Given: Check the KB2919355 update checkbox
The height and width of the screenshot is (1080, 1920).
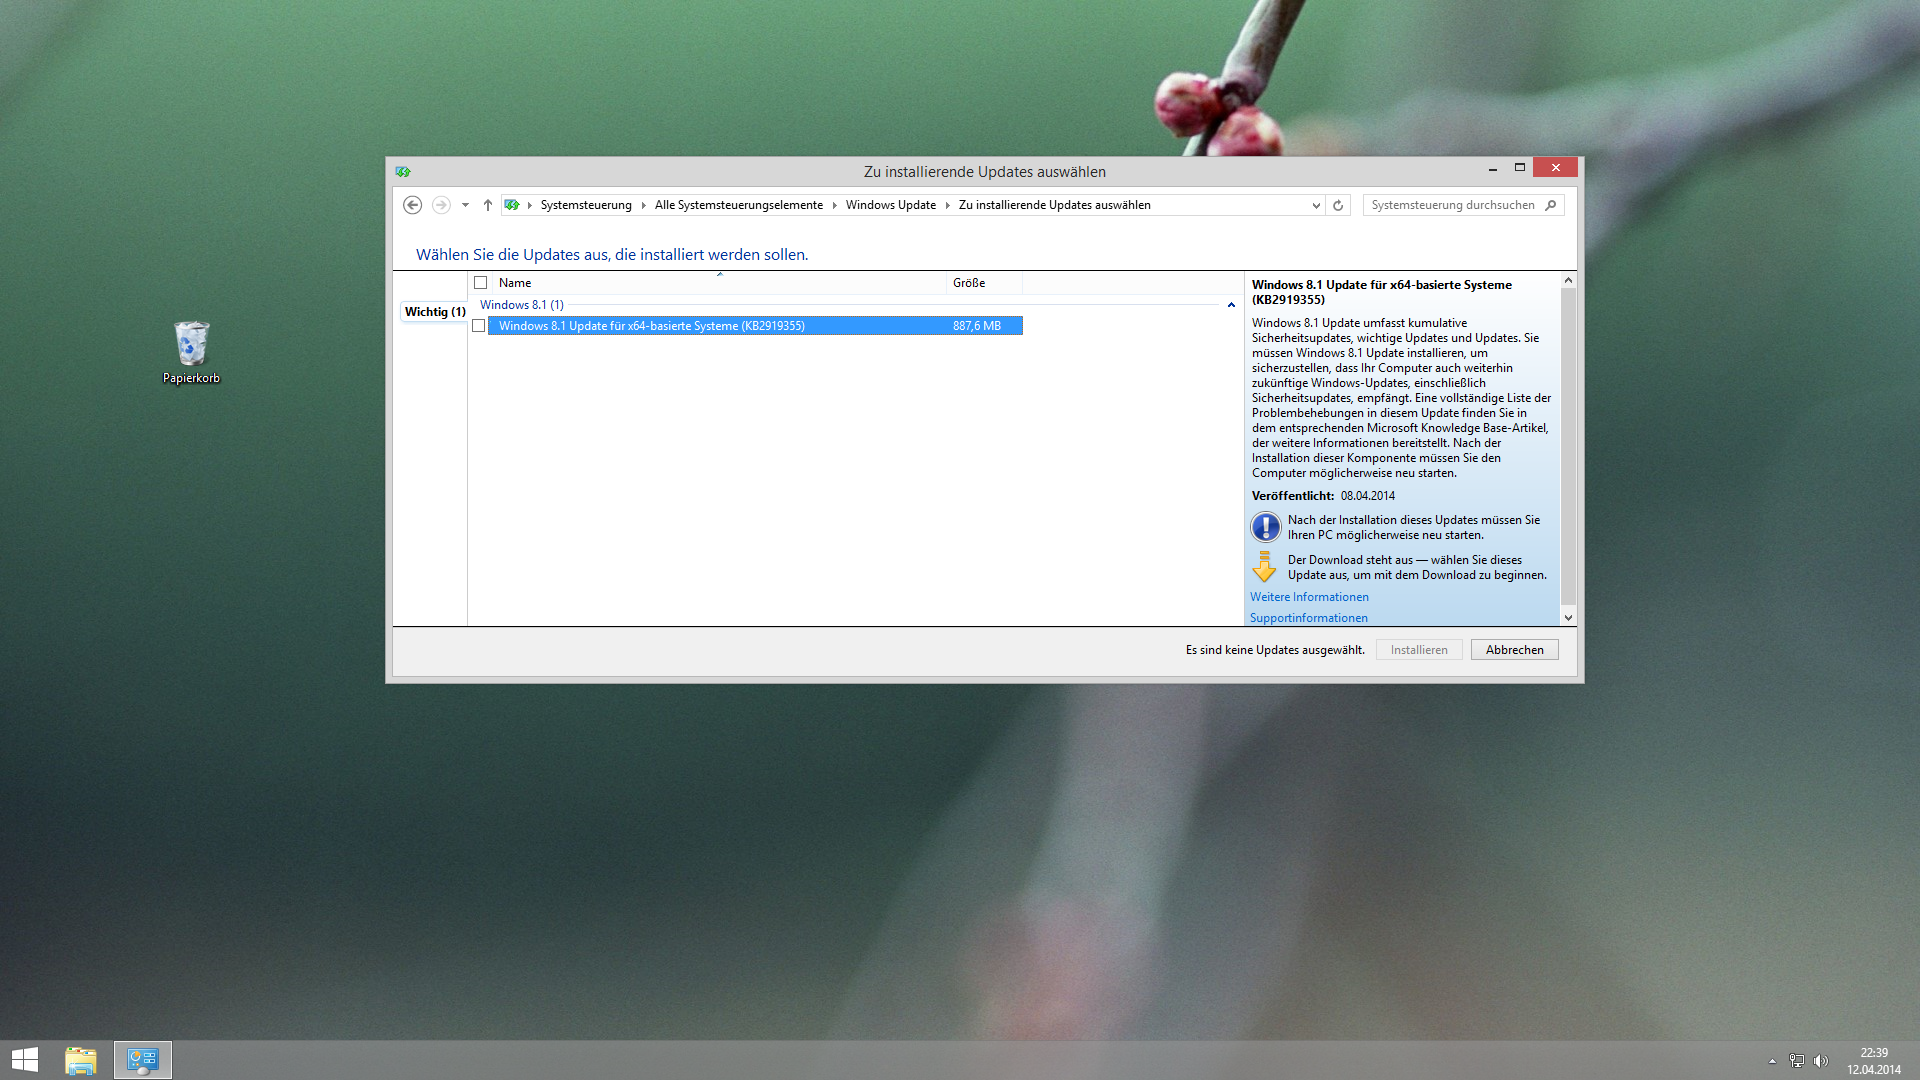Looking at the screenshot, I should click(479, 326).
